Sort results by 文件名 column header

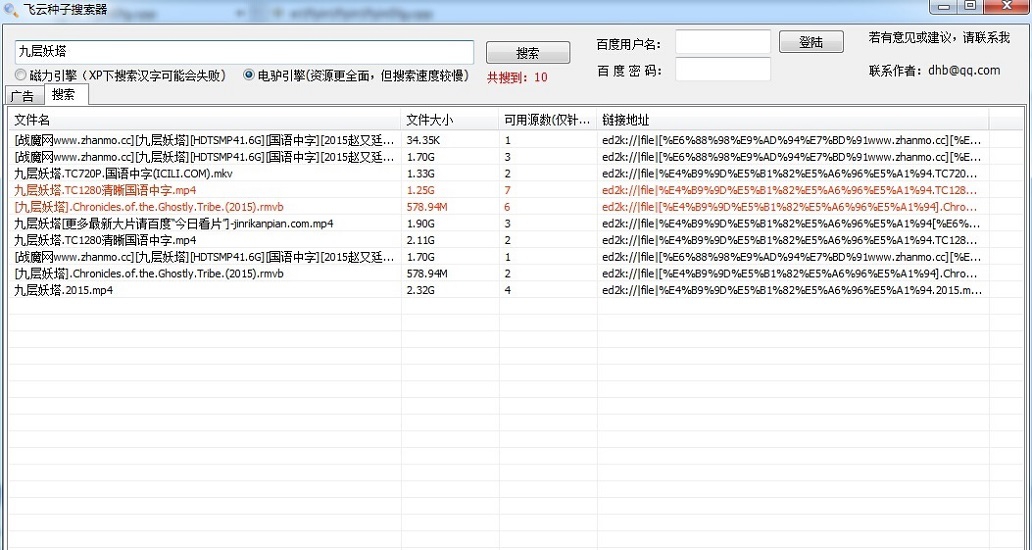click(x=204, y=120)
